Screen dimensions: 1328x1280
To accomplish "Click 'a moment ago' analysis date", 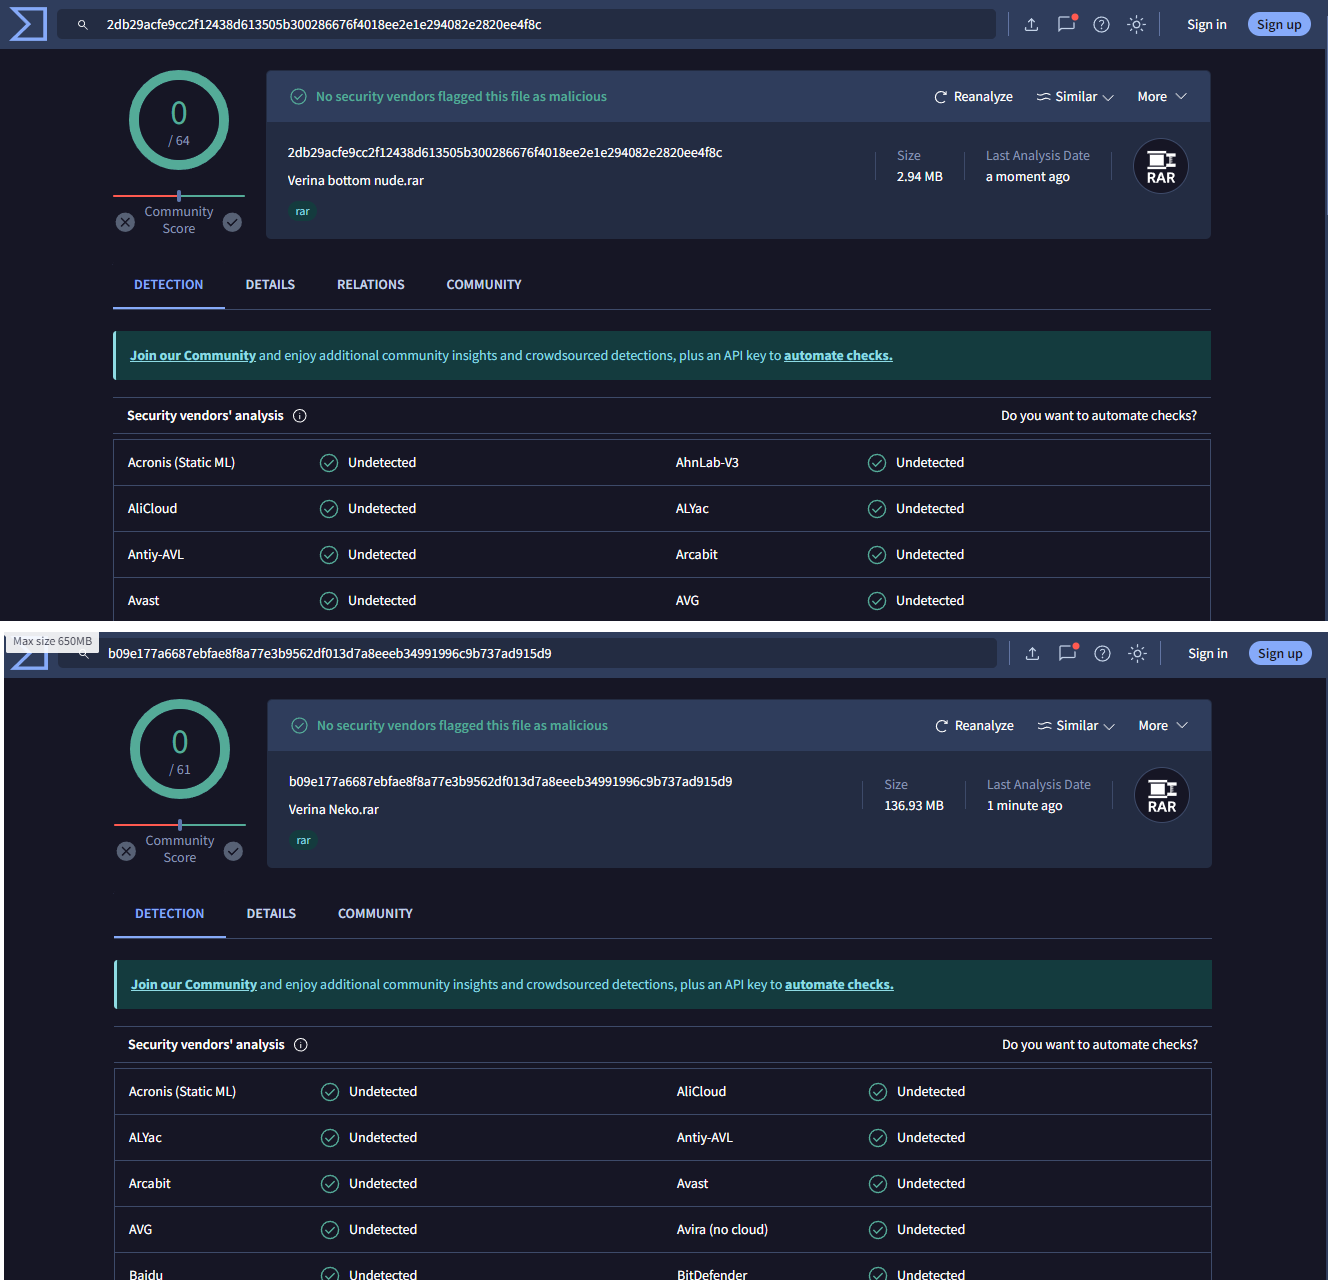I will (x=1028, y=177).
